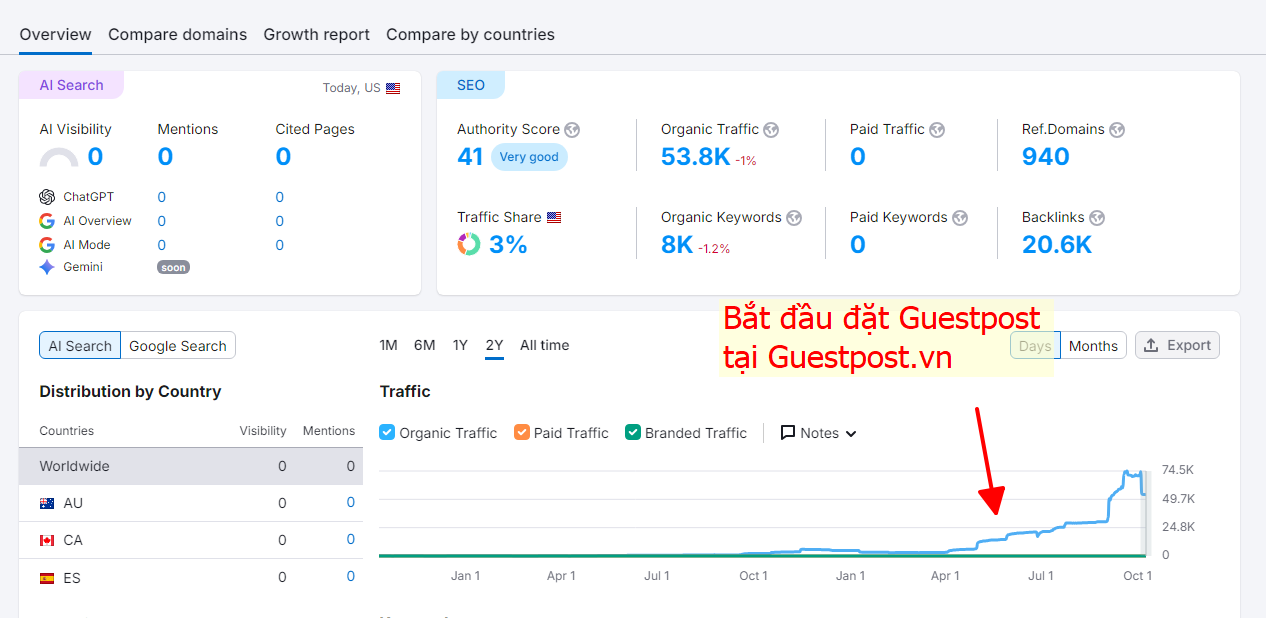
Task: Click the Export button
Action: 1177,345
